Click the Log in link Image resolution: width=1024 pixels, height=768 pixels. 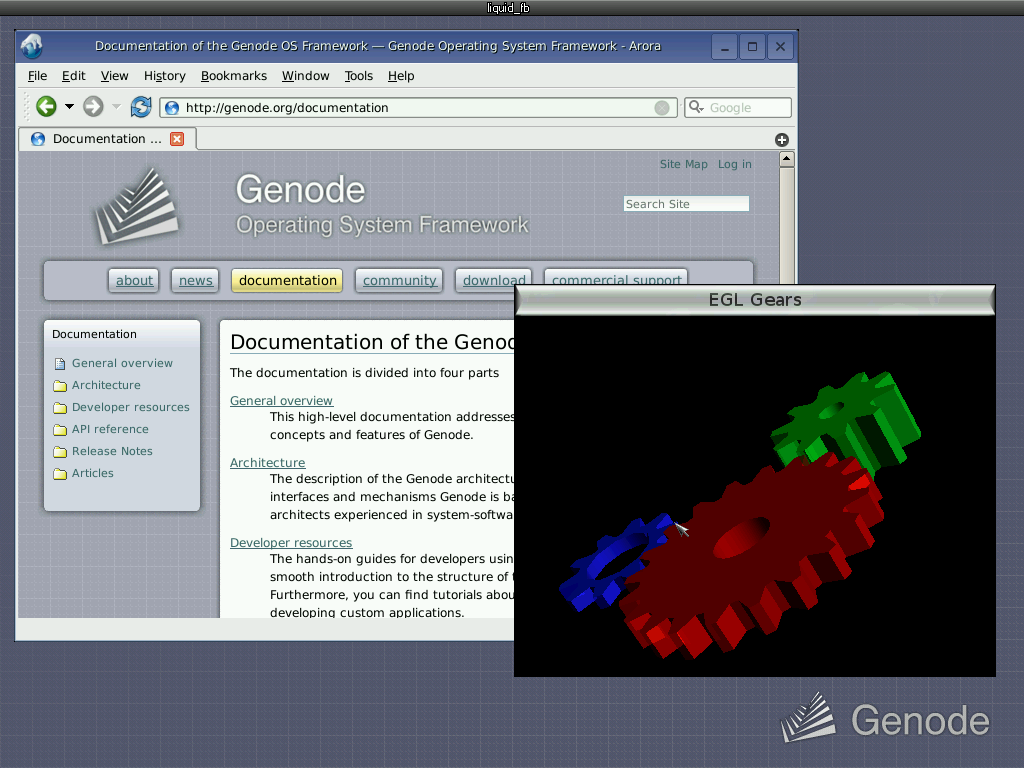[x=734, y=164]
